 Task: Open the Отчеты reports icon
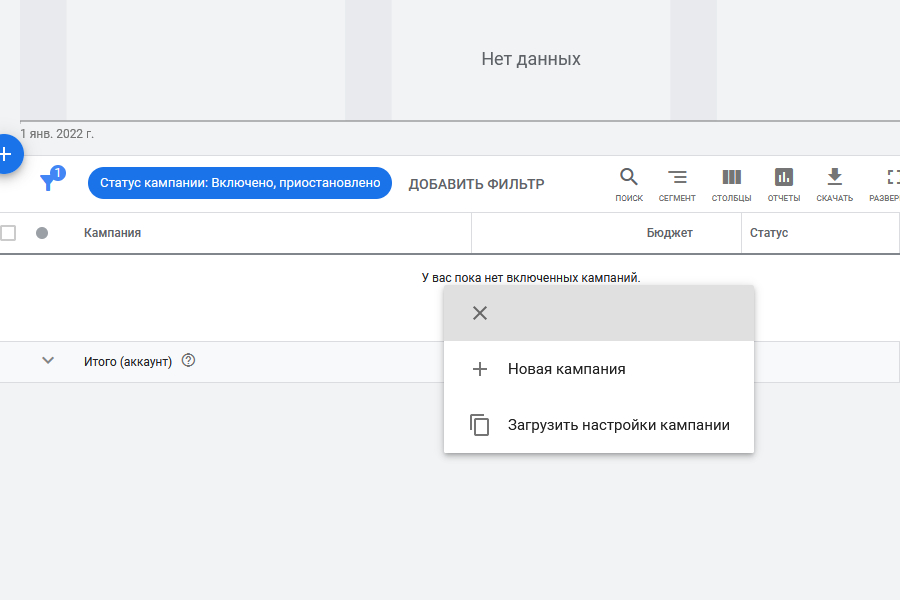pos(783,183)
